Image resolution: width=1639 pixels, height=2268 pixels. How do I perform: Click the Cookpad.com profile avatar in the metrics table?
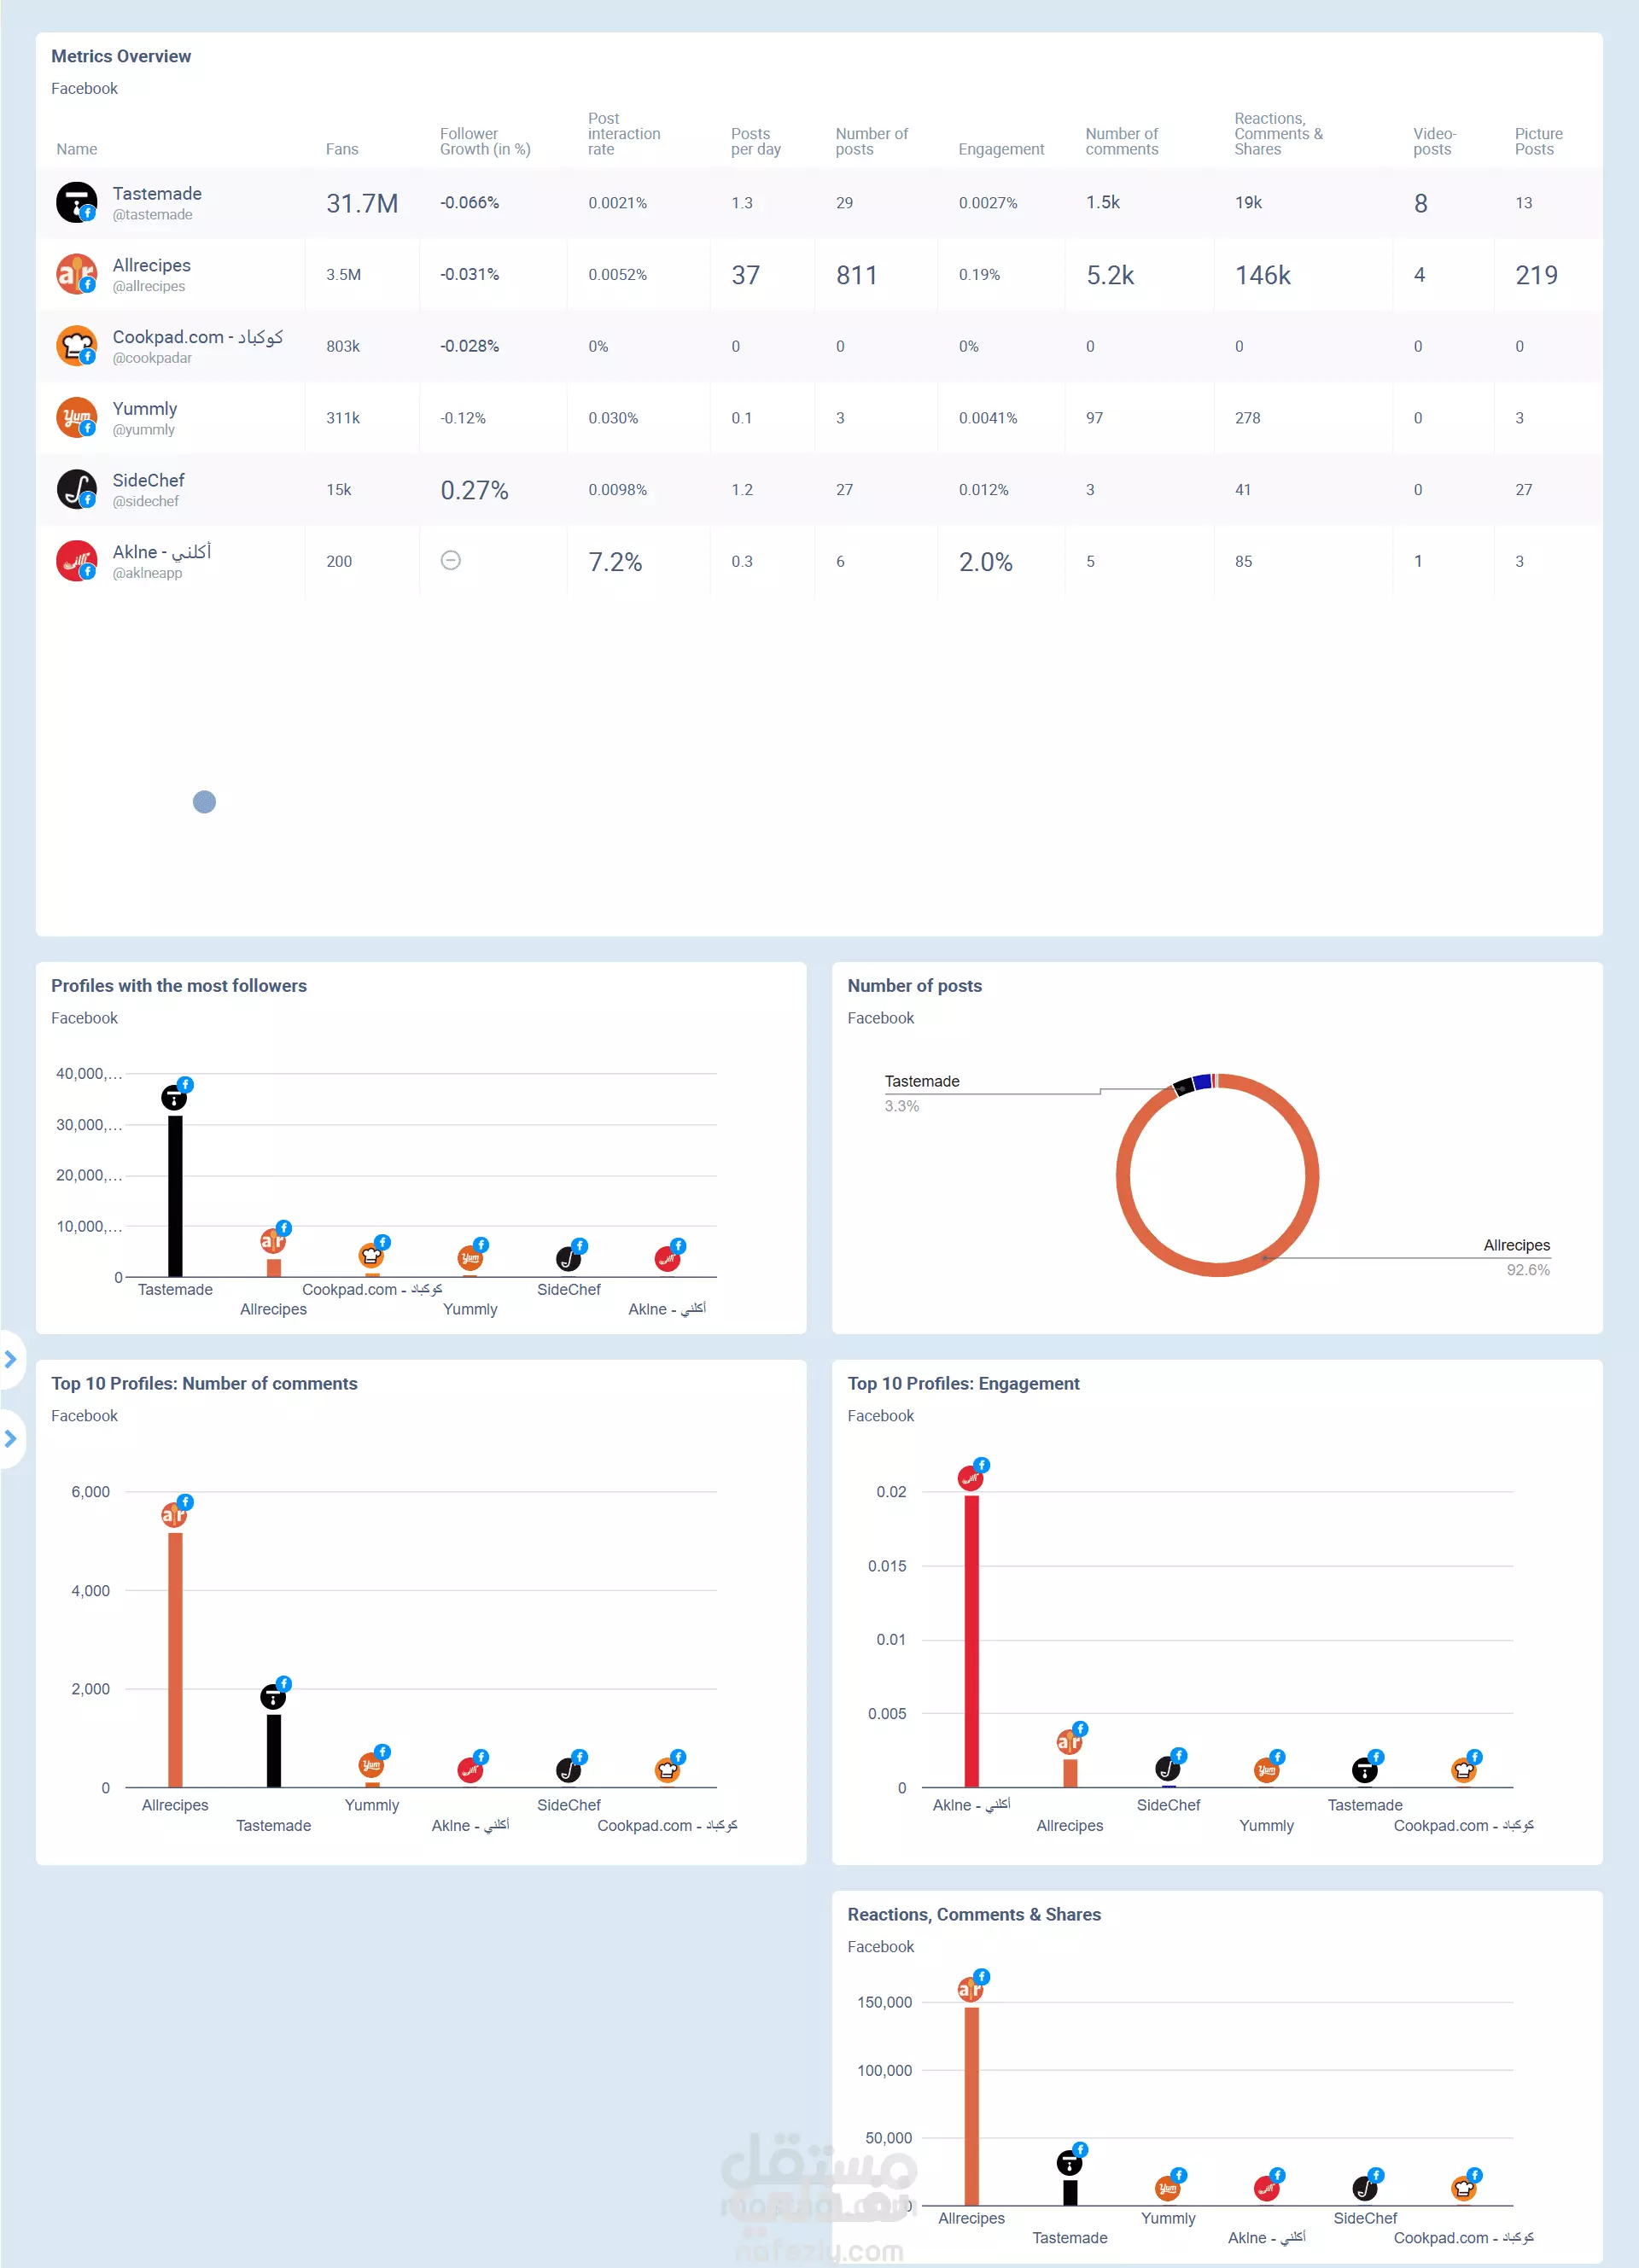pyautogui.click(x=77, y=346)
